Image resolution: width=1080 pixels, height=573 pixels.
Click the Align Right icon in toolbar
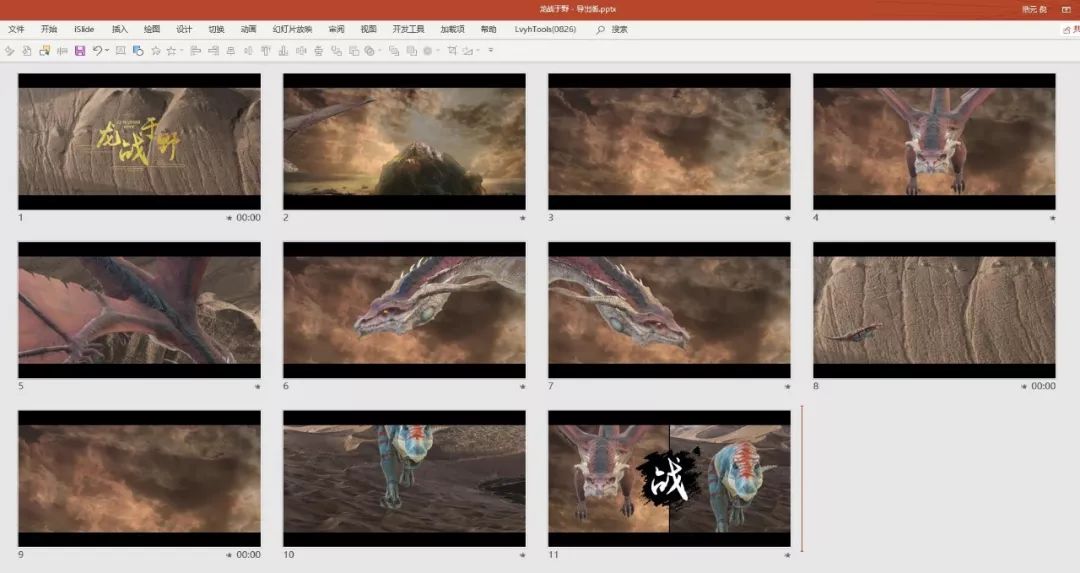pyautogui.click(x=214, y=51)
